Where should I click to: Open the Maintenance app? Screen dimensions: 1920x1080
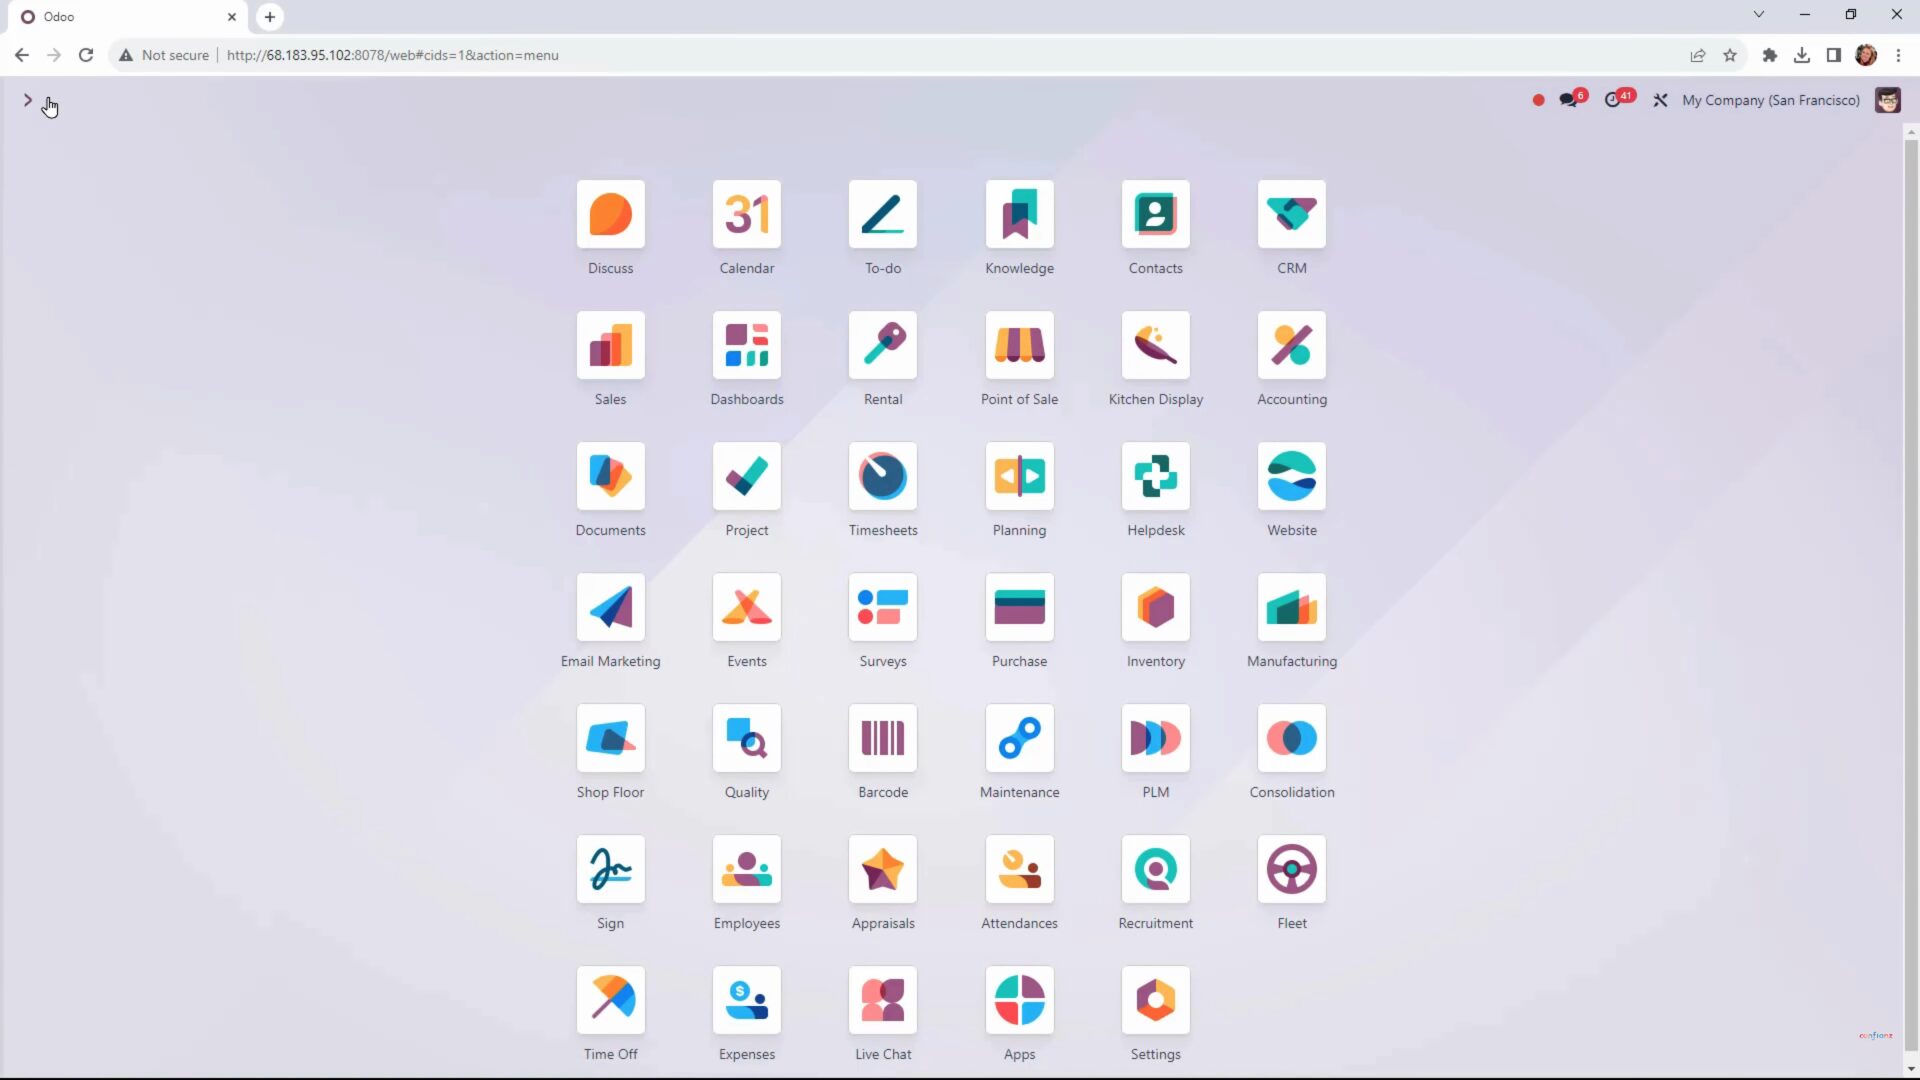[1019, 738]
